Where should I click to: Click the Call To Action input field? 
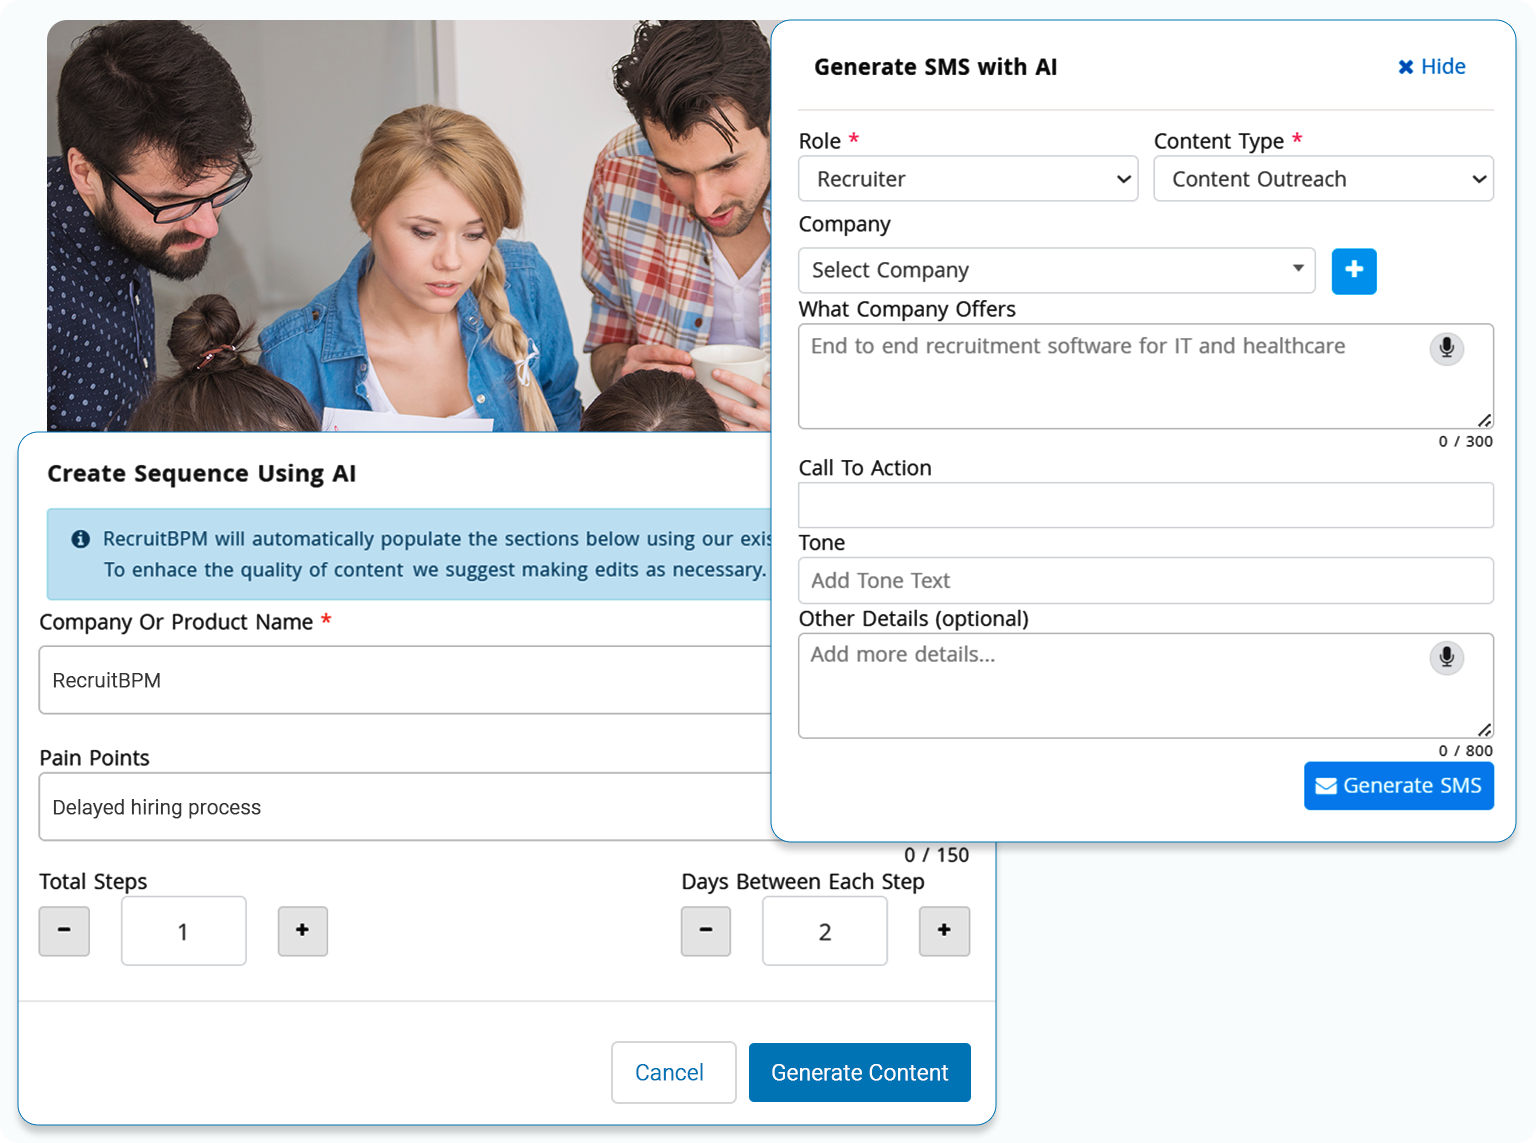point(1145,505)
